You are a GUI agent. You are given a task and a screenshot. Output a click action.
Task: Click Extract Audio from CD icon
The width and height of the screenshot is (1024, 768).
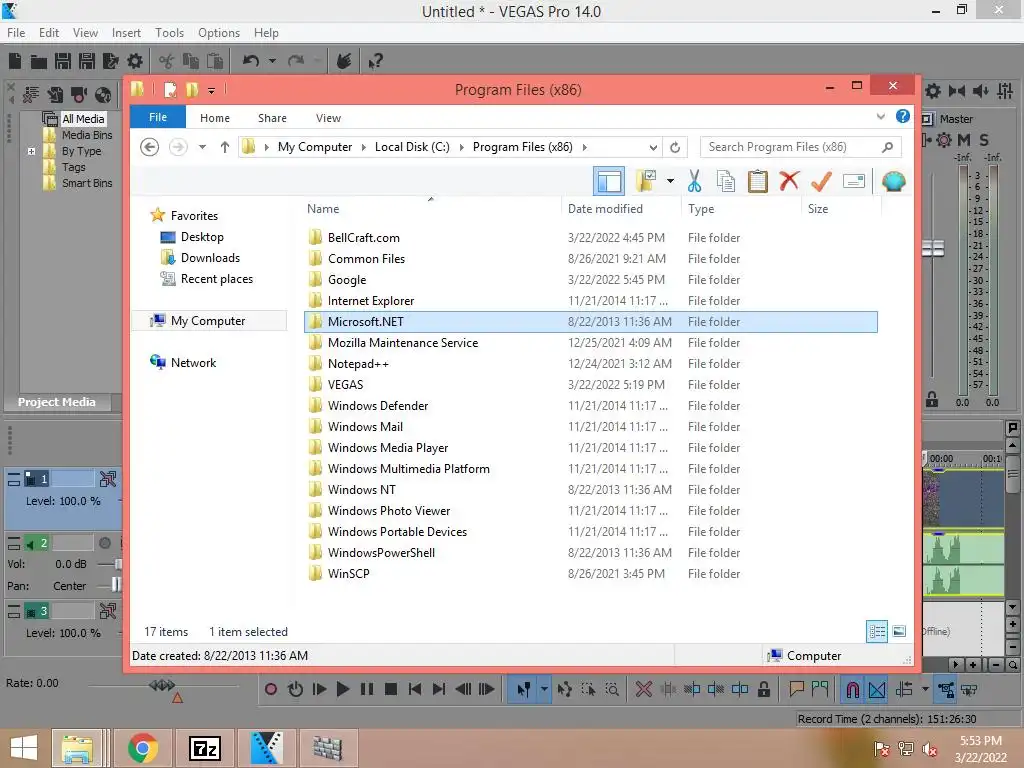tap(103, 95)
